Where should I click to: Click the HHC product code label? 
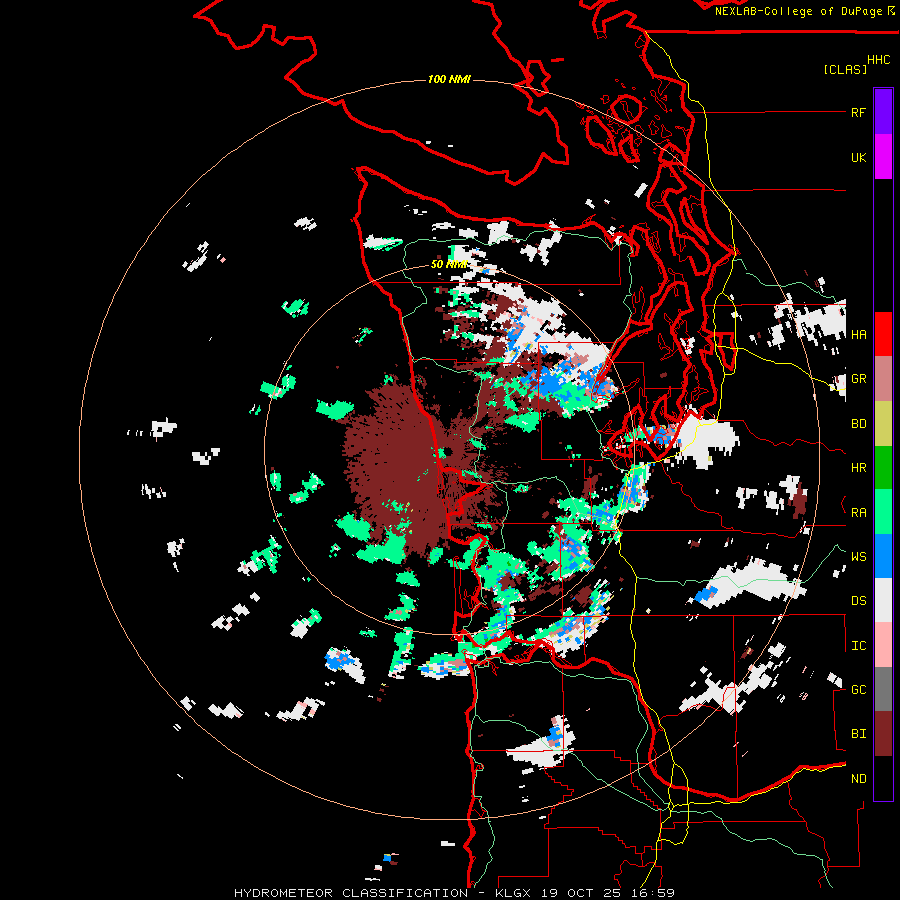pyautogui.click(x=879, y=60)
